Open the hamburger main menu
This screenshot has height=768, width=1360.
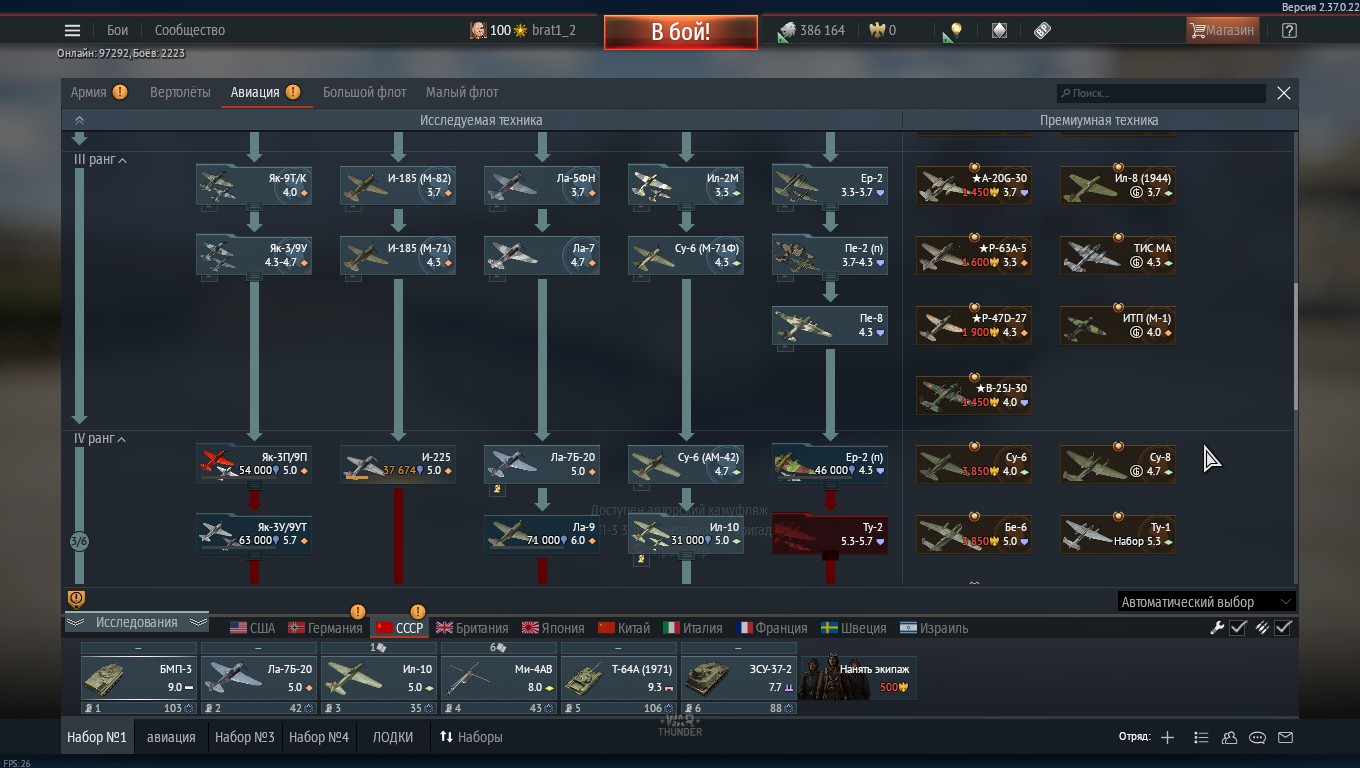point(72,30)
